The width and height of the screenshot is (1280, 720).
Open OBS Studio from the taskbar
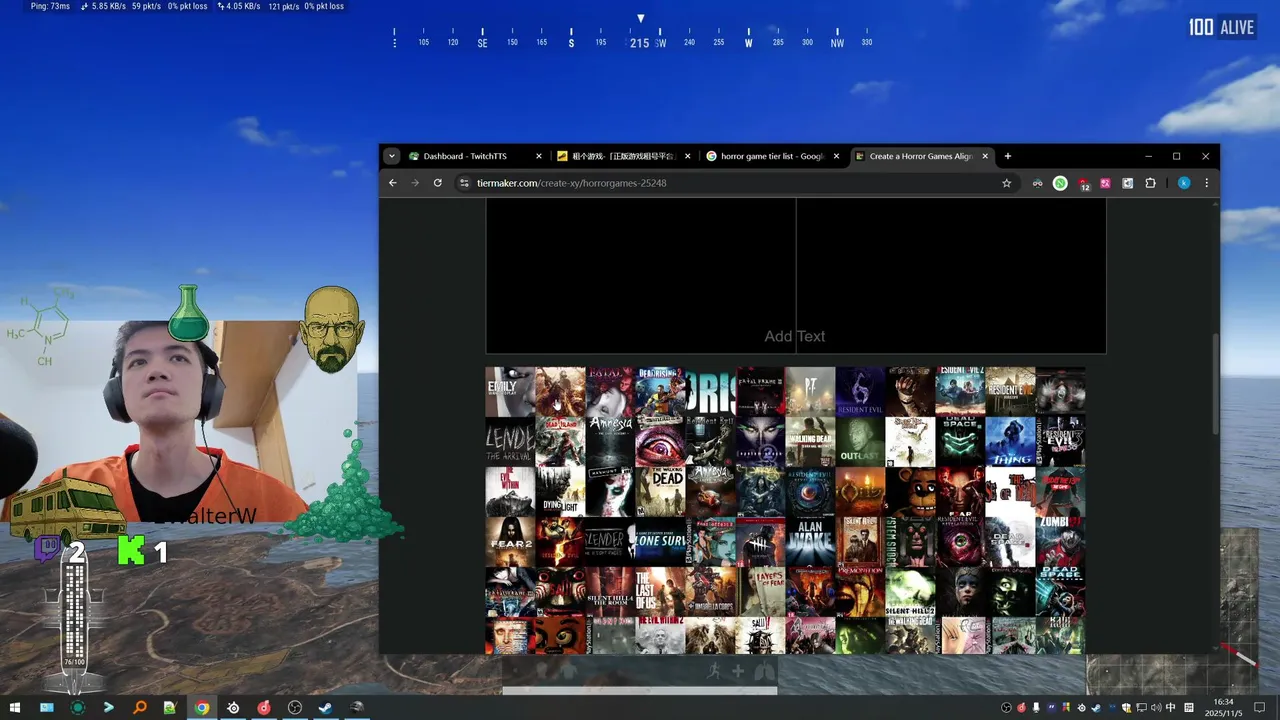point(295,707)
